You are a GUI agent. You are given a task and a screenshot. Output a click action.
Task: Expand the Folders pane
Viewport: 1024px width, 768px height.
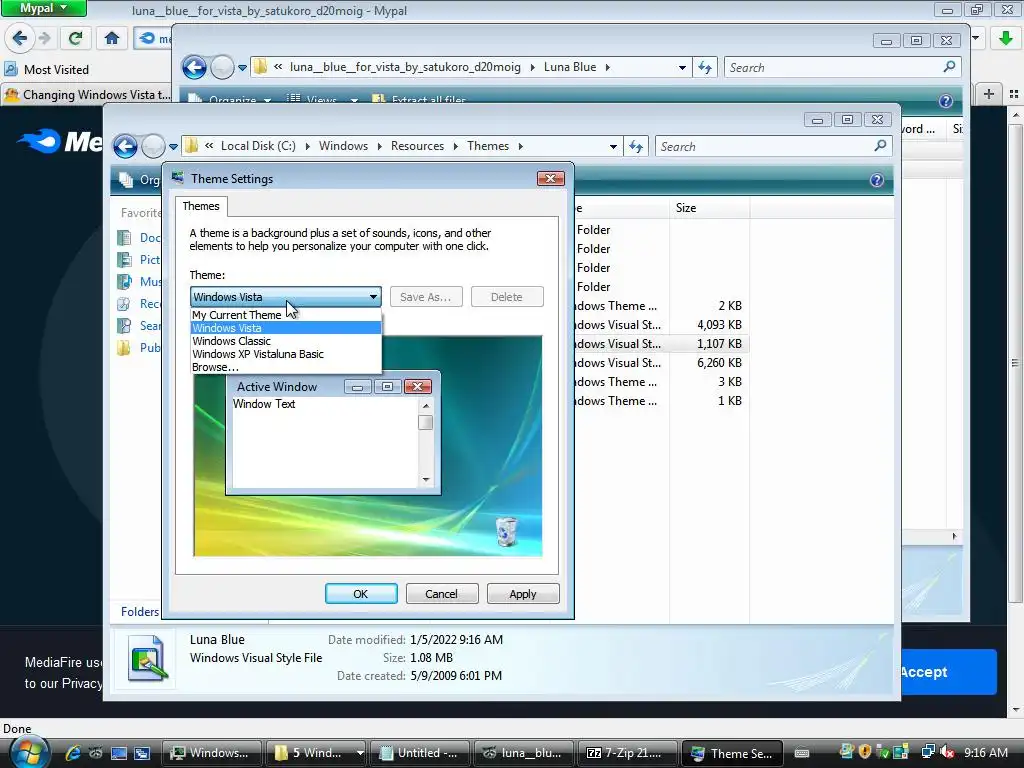pos(139,611)
